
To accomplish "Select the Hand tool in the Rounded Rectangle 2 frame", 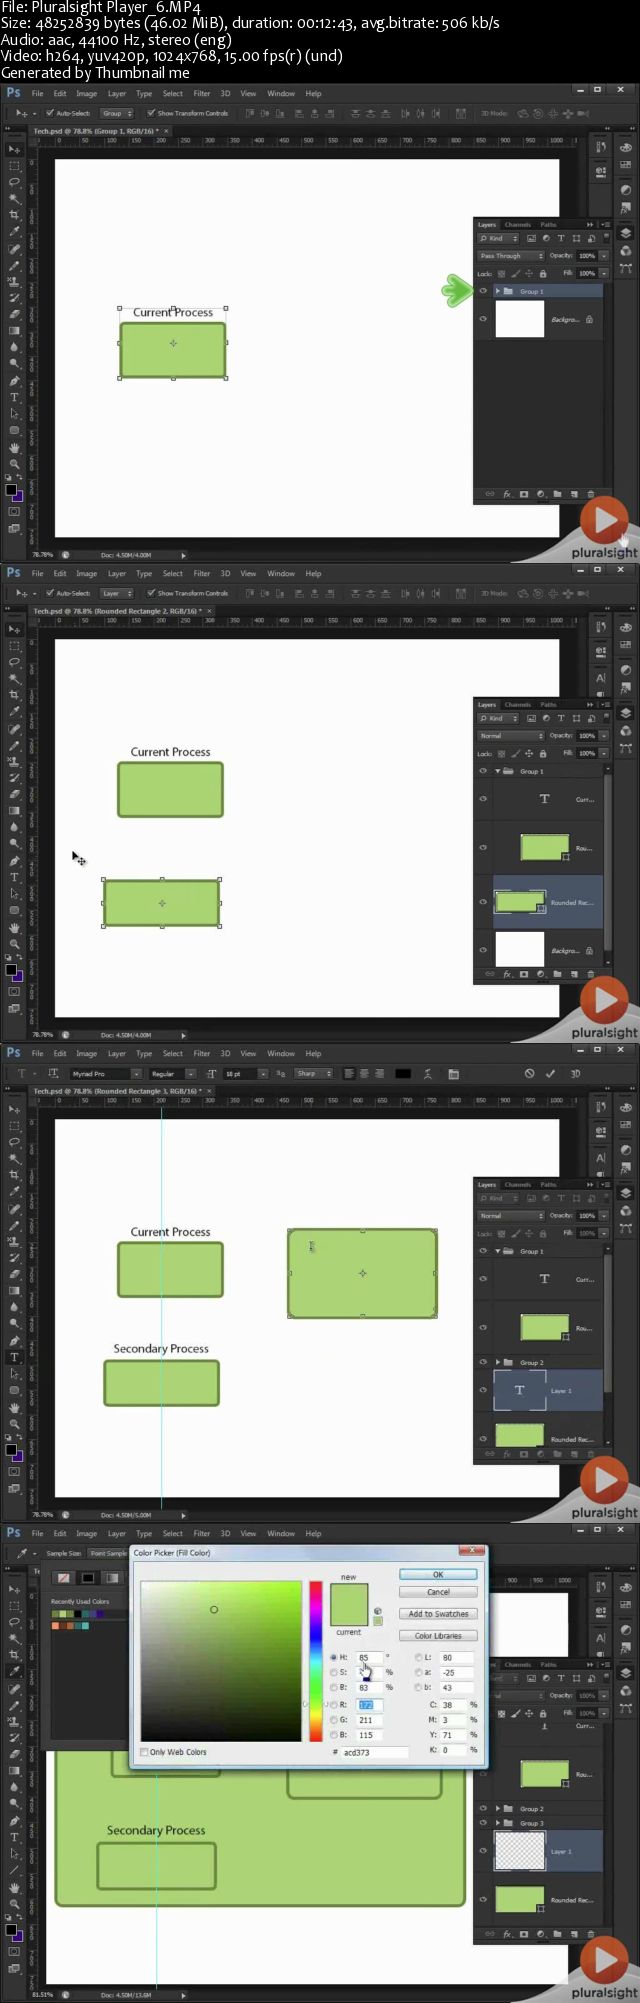I will tap(14, 927).
